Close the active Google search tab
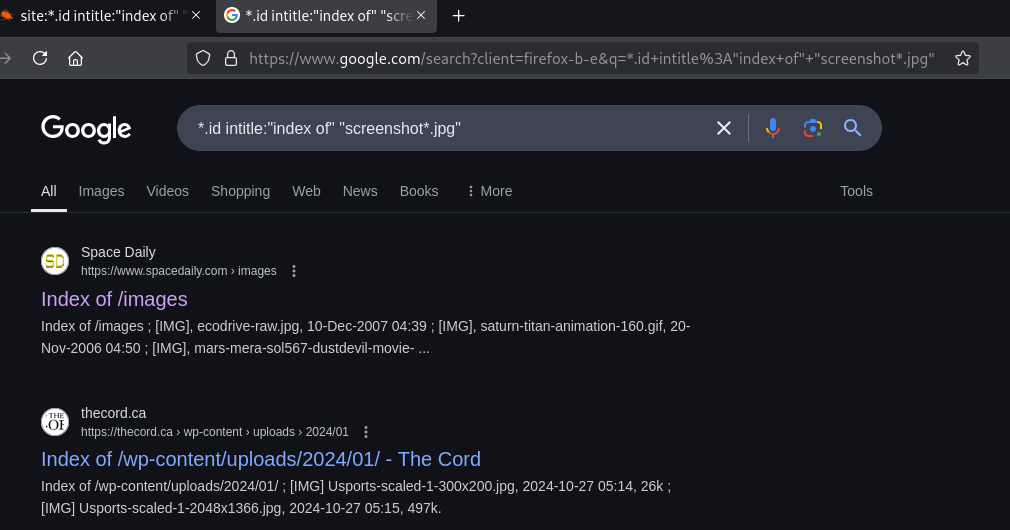This screenshot has height=530, width=1010. pos(421,15)
